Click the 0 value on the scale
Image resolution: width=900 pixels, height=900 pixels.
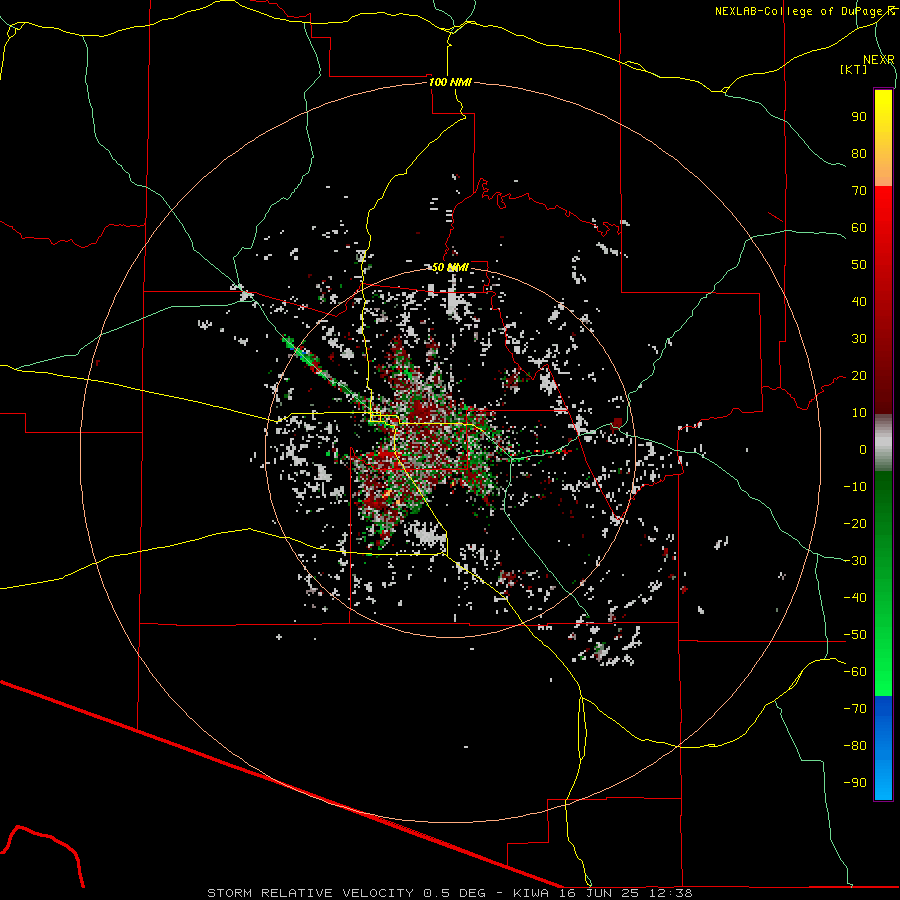click(x=863, y=450)
